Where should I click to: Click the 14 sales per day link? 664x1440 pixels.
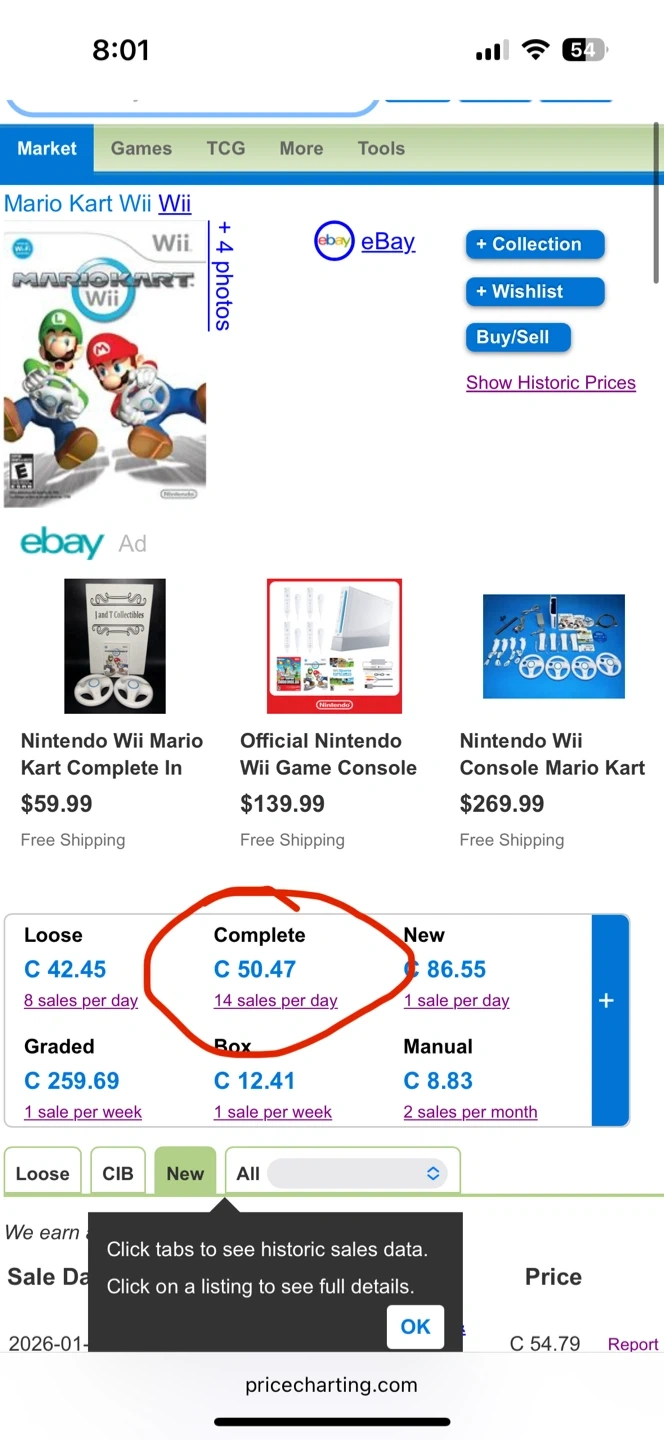pos(276,1000)
